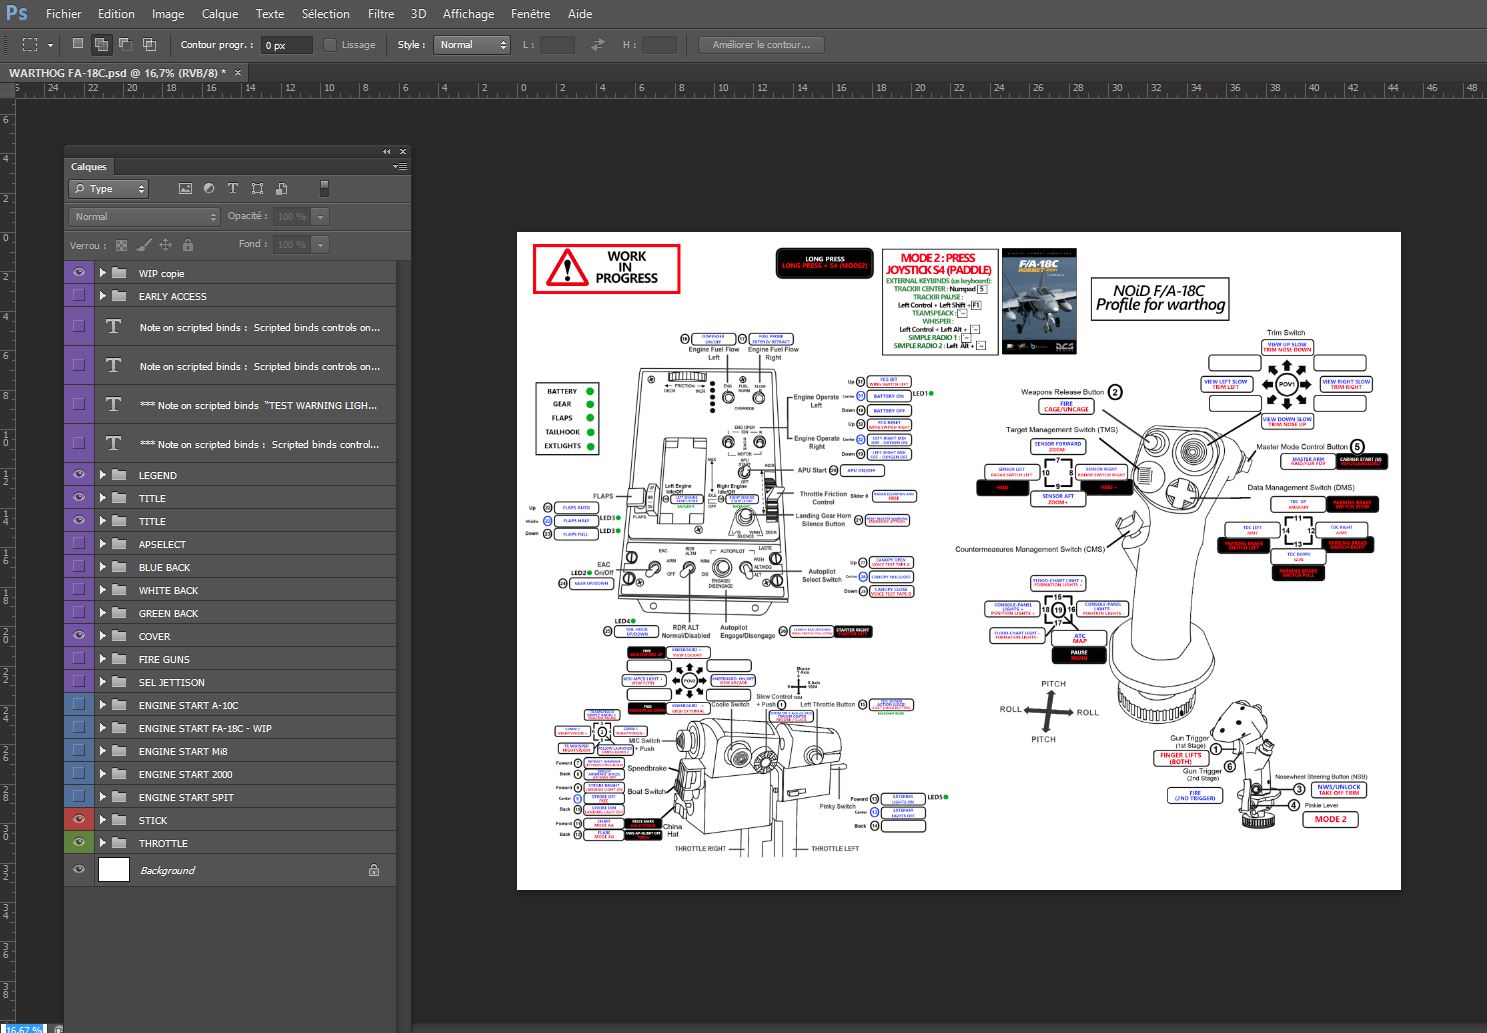Click the Améliorer le contour button

click(760, 45)
